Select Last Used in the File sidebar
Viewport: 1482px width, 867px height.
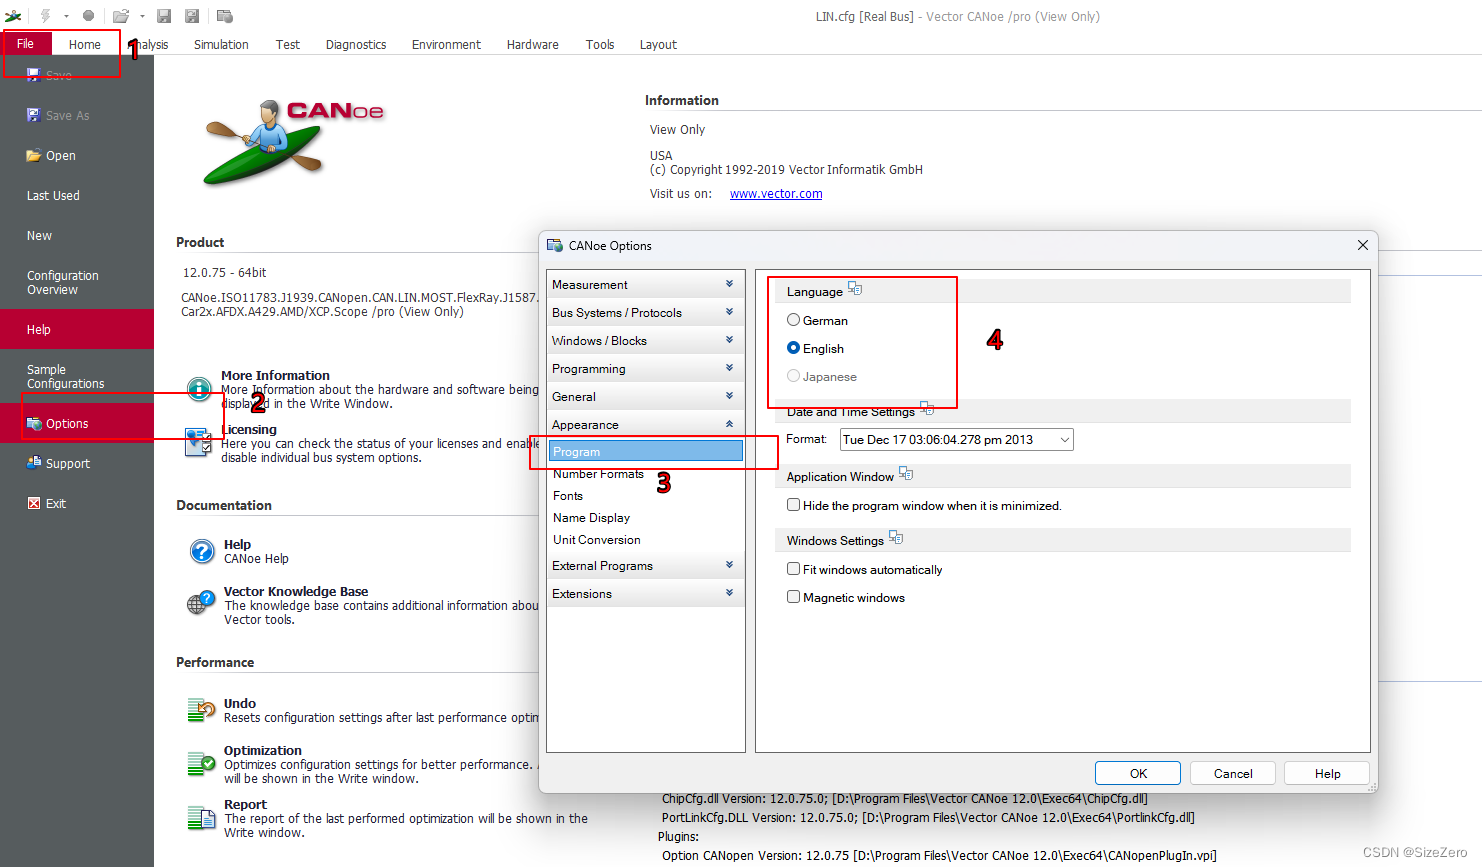(77, 196)
